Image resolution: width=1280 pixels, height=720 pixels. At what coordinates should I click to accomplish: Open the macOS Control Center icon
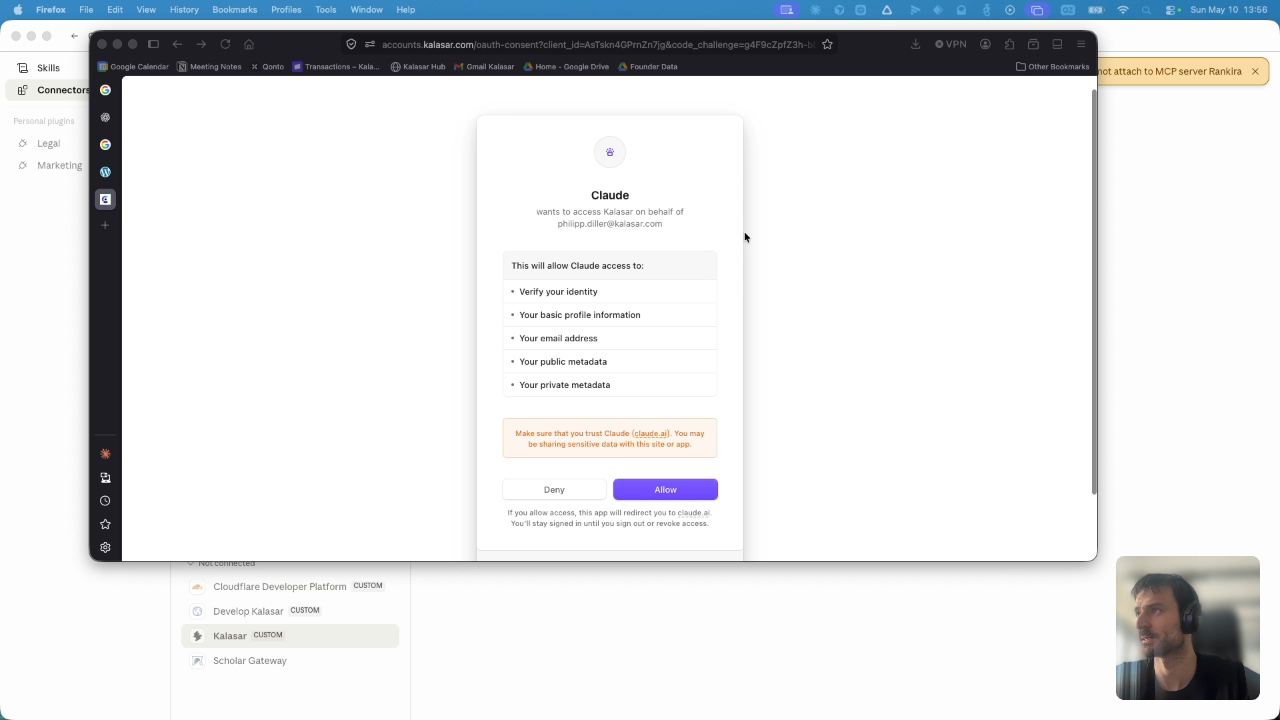point(1172,10)
